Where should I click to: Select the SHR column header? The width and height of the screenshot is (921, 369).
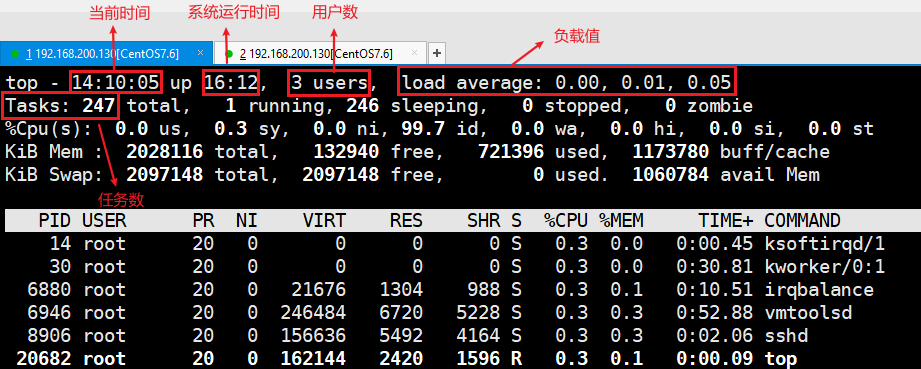tap(483, 221)
